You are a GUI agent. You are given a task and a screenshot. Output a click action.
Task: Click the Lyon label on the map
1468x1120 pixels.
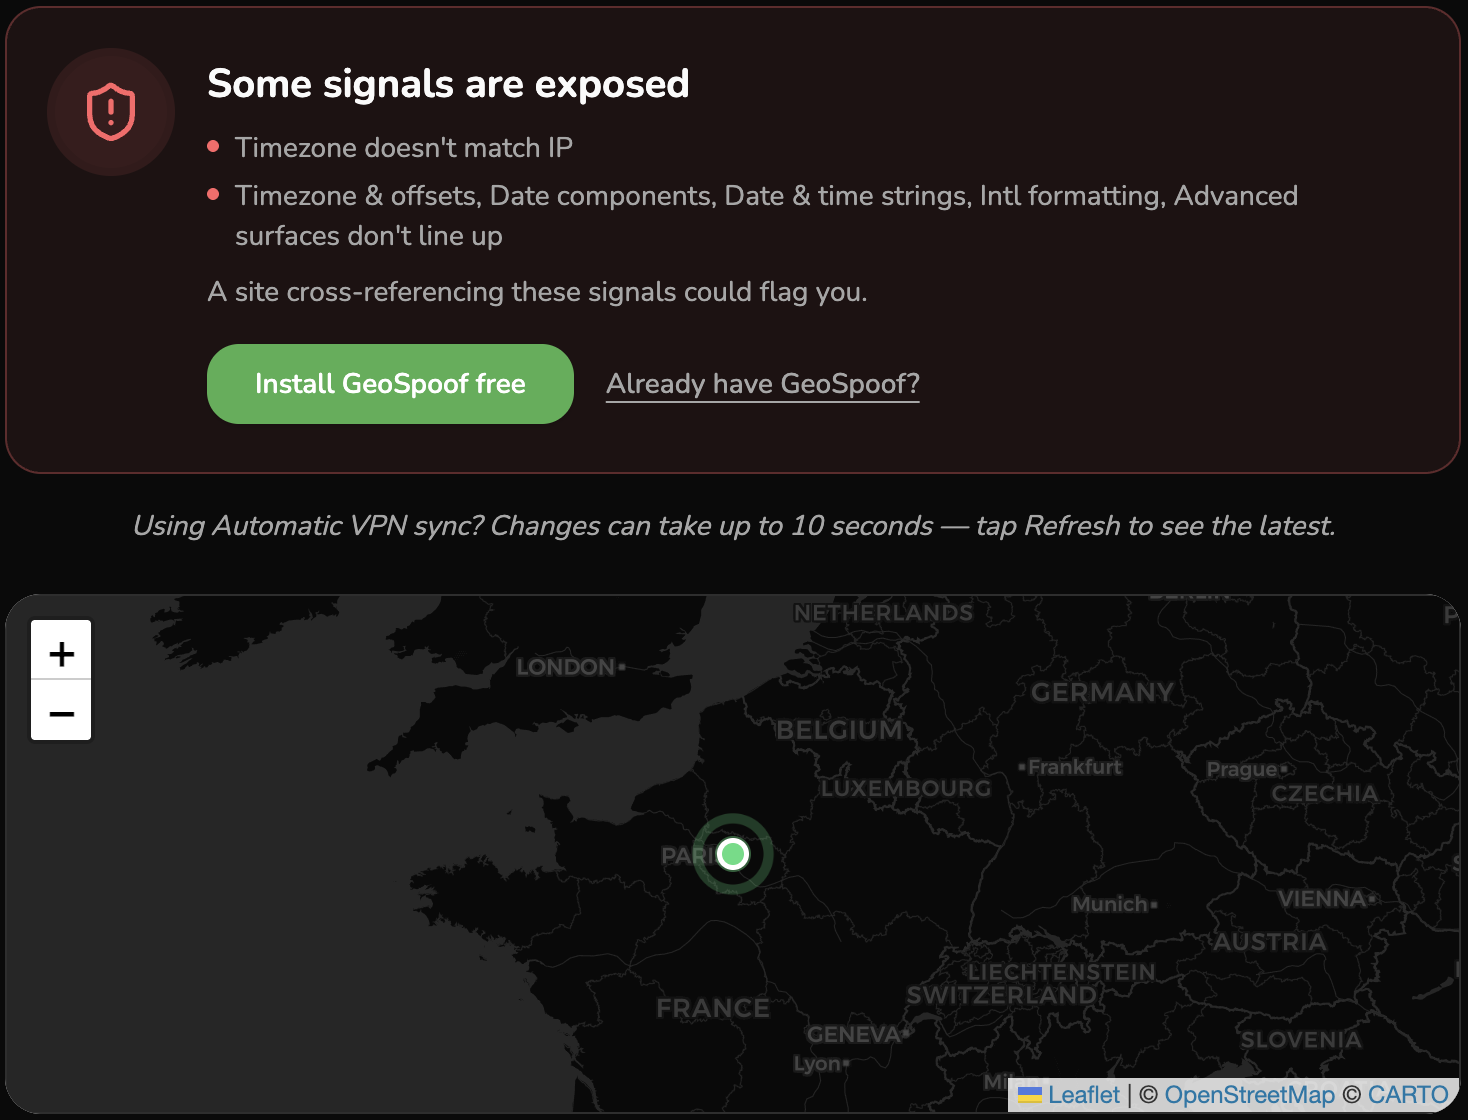(x=817, y=1063)
